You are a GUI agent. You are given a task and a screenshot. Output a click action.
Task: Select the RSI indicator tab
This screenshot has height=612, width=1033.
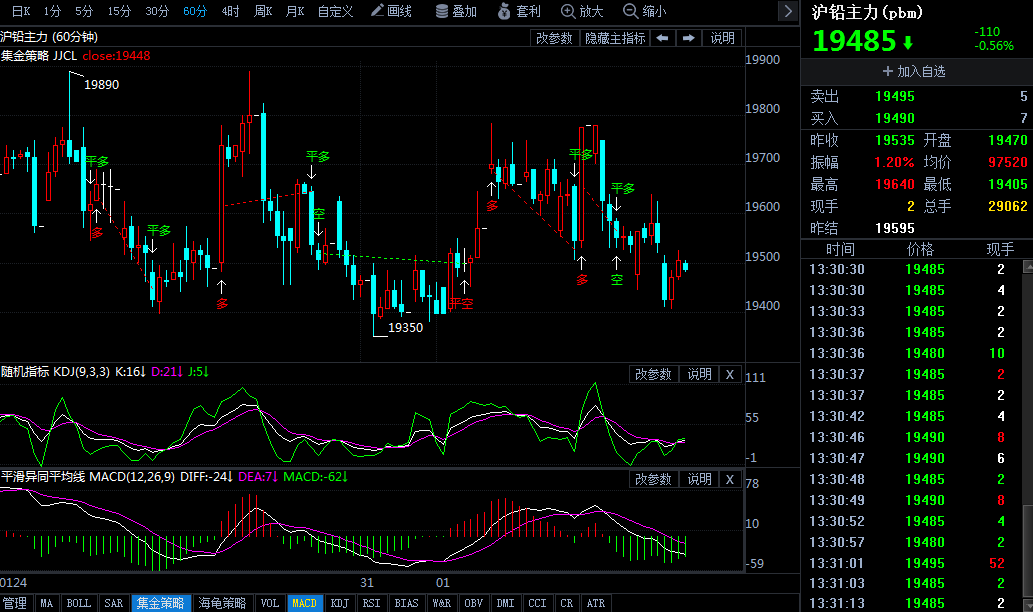[372, 603]
